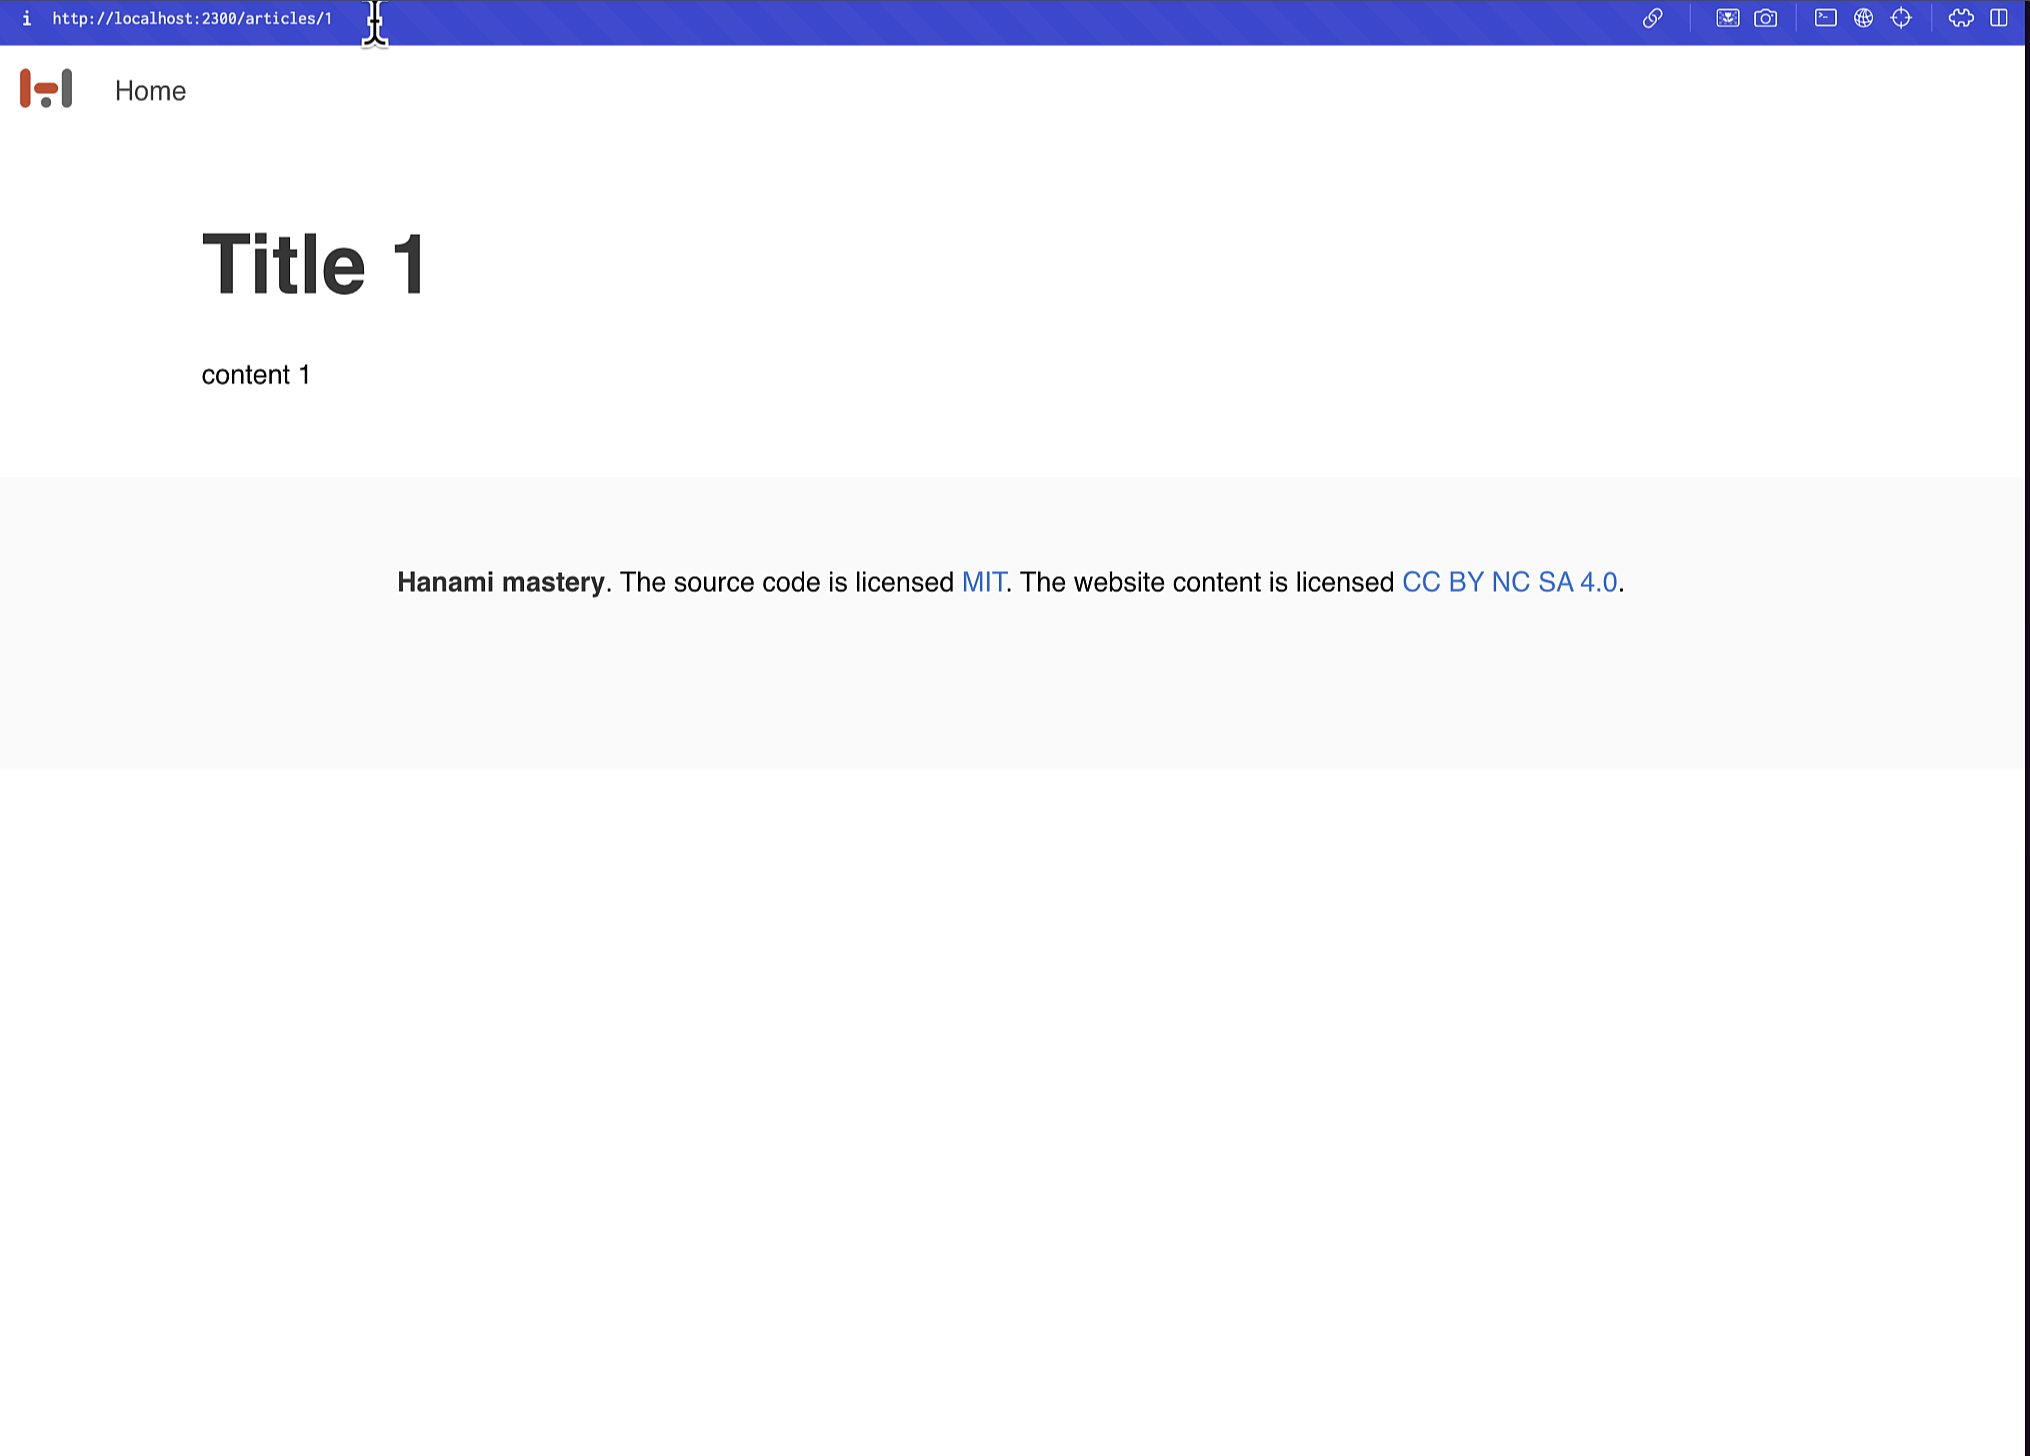Open the CC BY NC SA 4.0 link

(x=1510, y=582)
